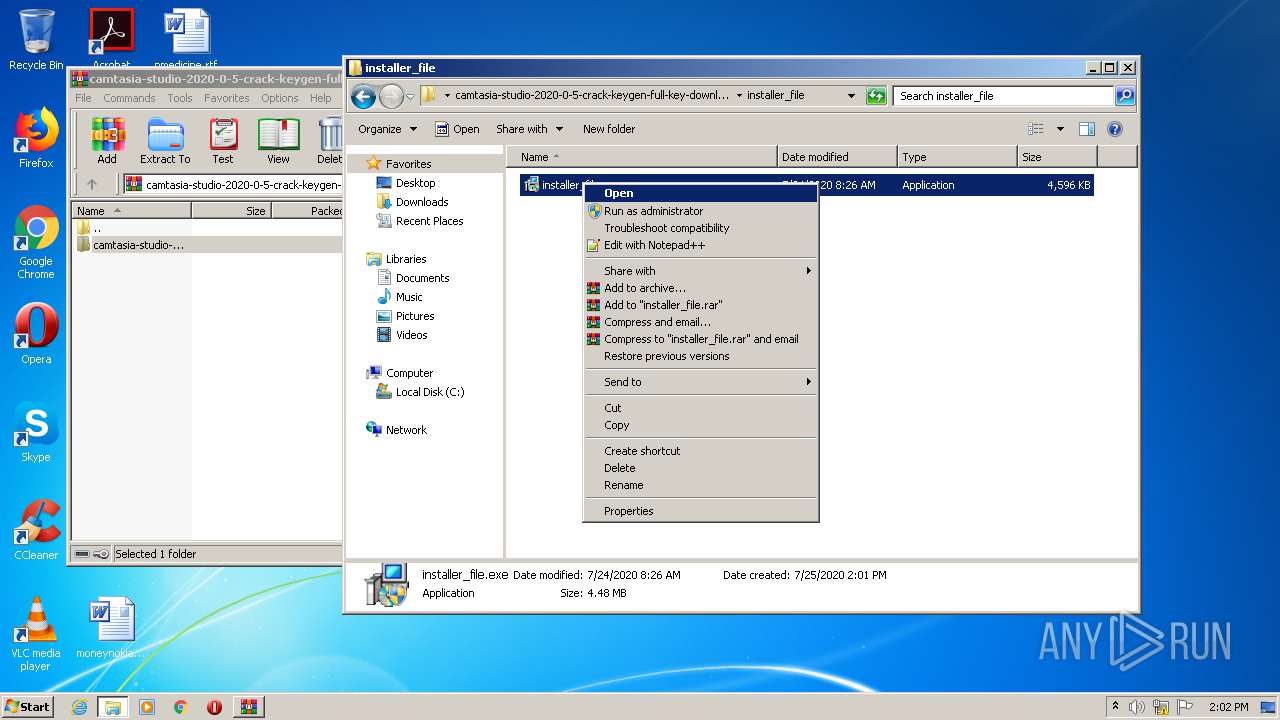Click WinRAR Extract To toolbar icon

[165, 141]
